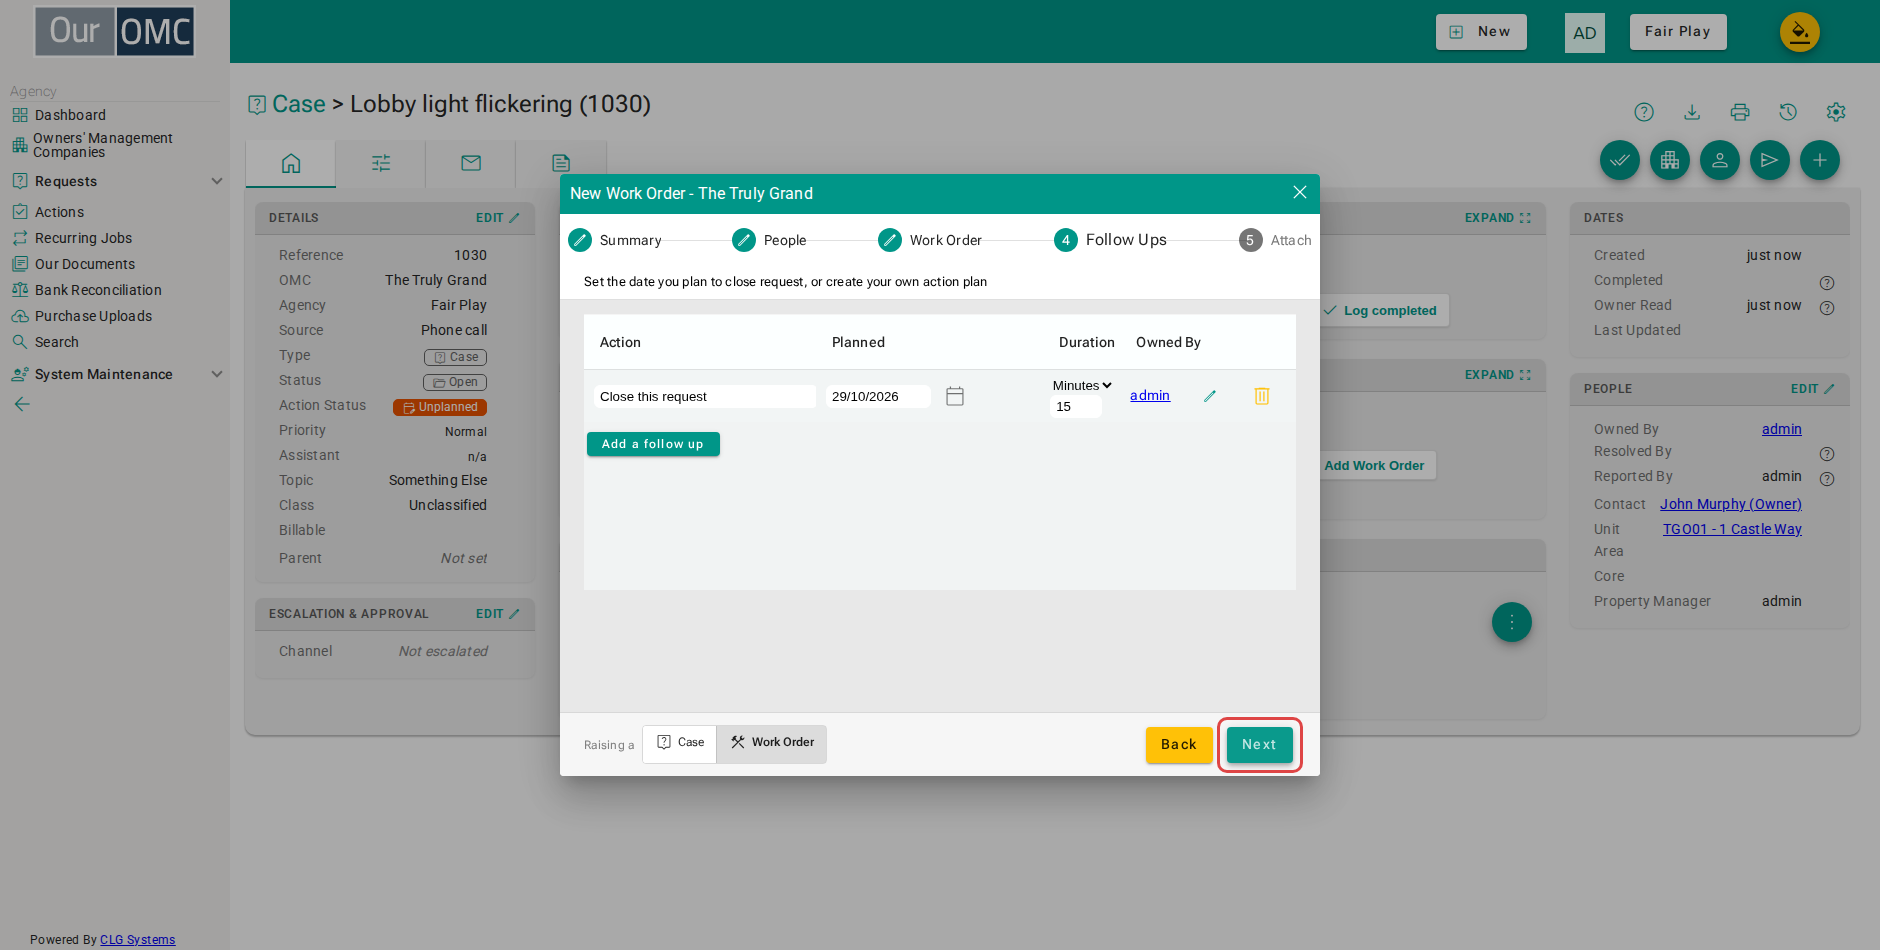Delete the Close this request follow up
Screen dimensions: 1880x950
click(1262, 396)
